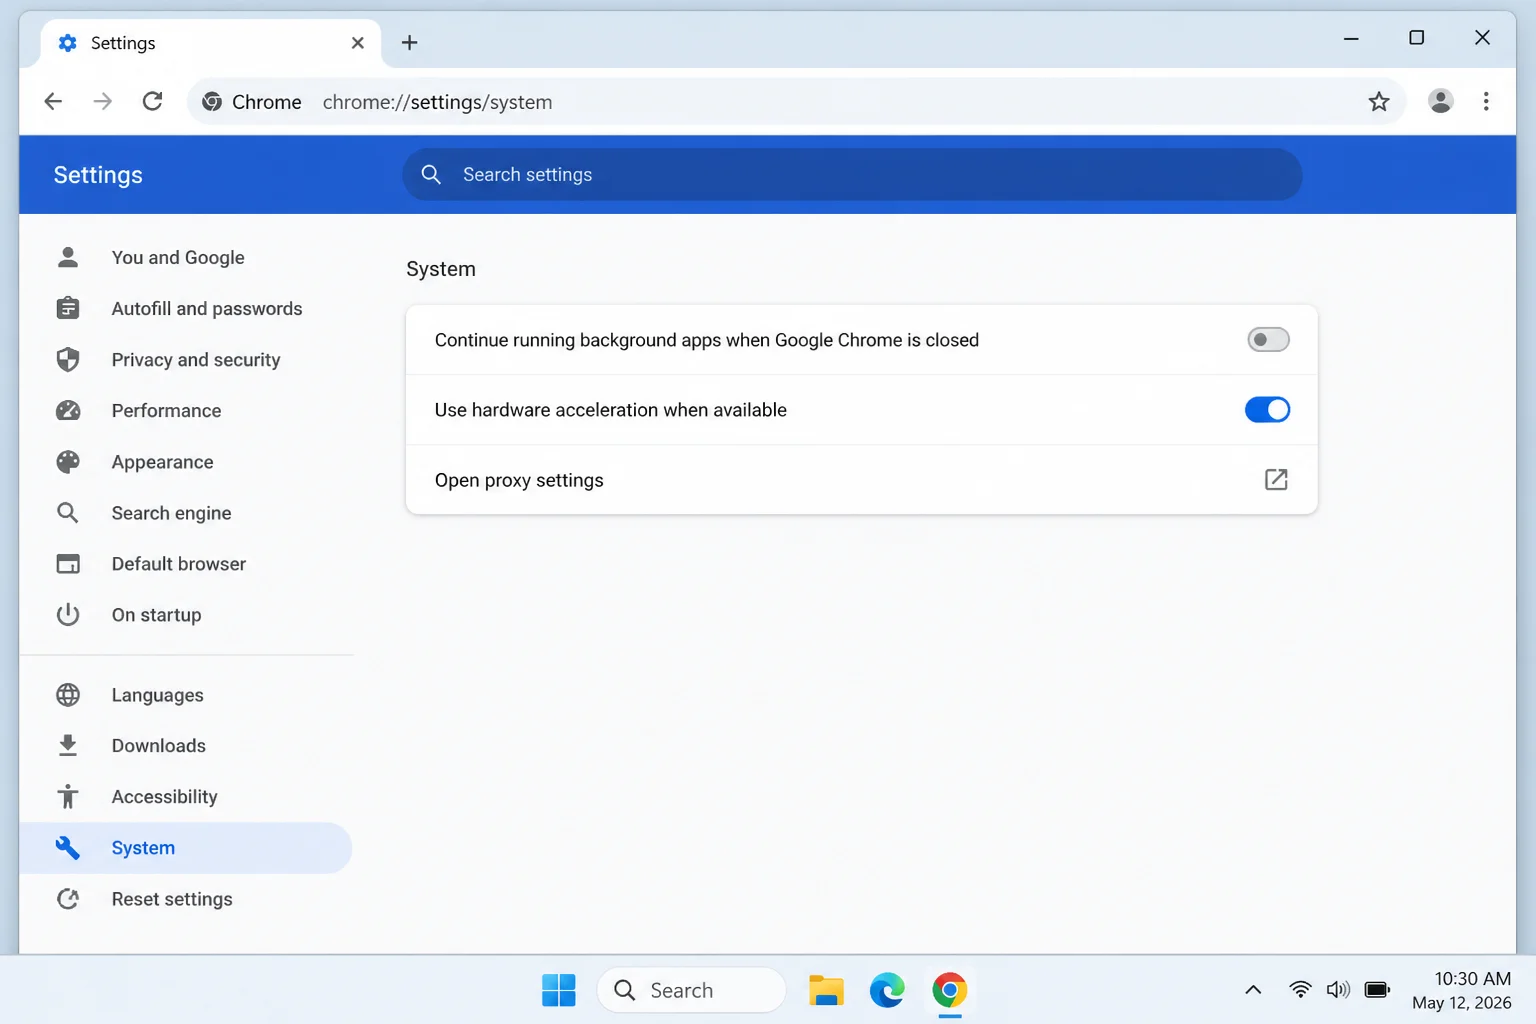The image size is (1536, 1024).
Task: Open a new tab with the plus button
Action: click(409, 43)
